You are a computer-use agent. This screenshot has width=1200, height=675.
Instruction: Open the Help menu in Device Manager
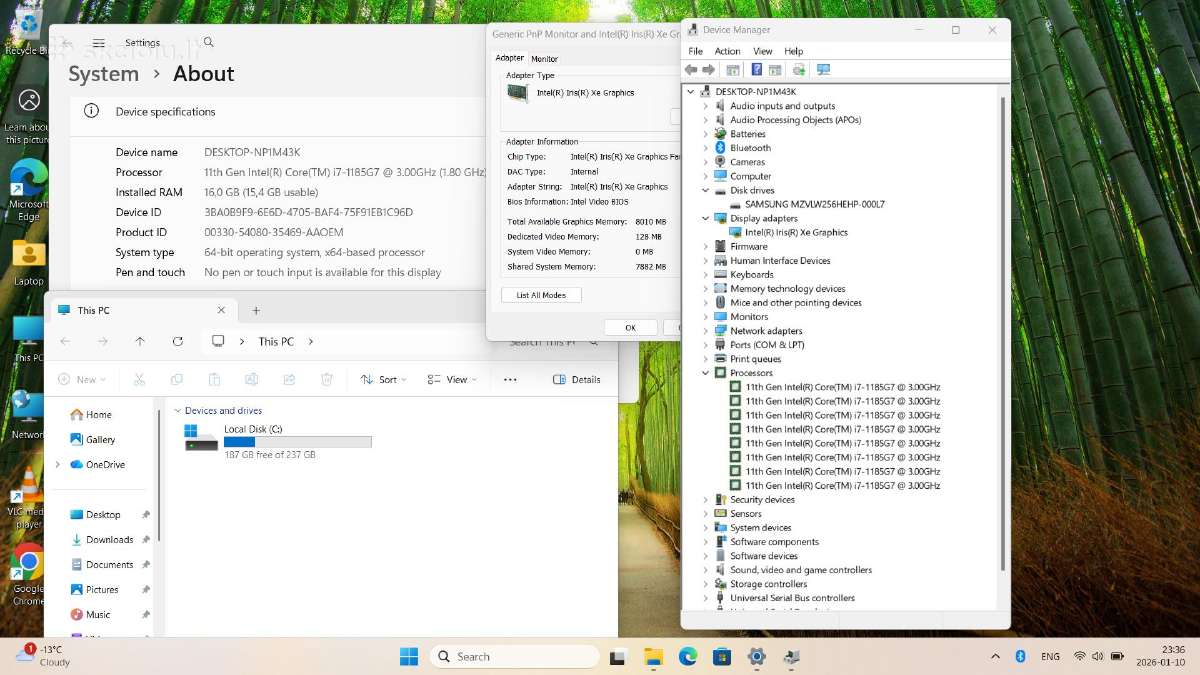(794, 51)
